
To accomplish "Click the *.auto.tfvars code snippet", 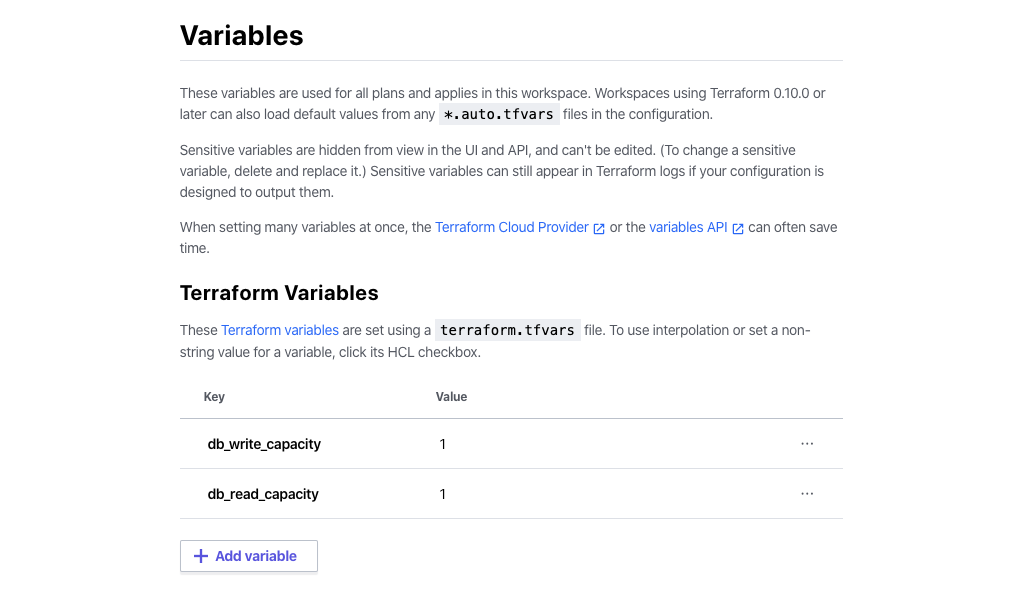I will 498,114.
